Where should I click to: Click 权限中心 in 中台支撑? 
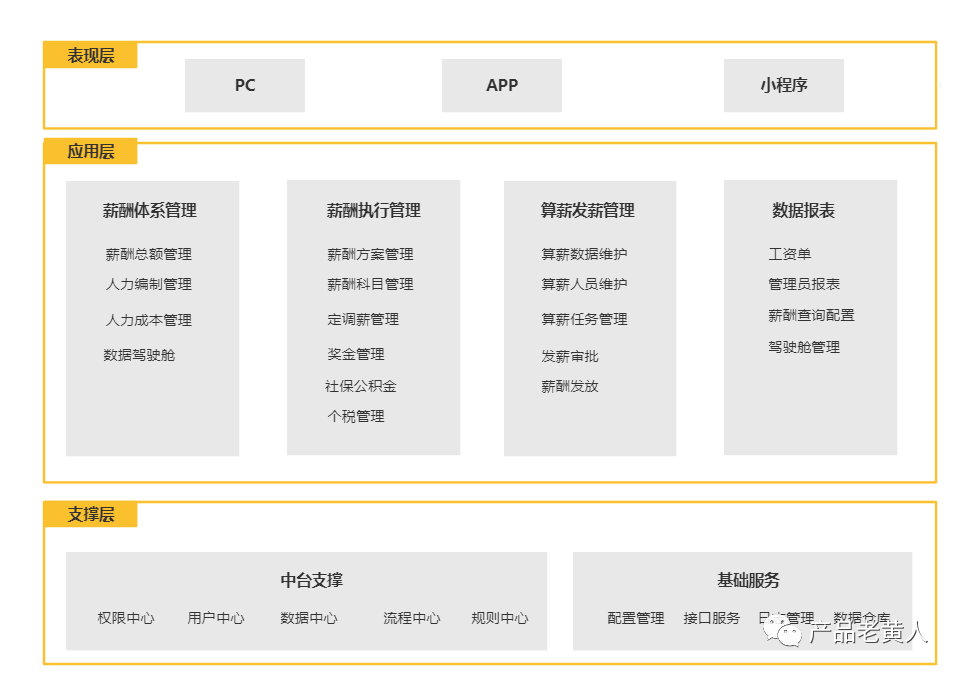tap(124, 618)
